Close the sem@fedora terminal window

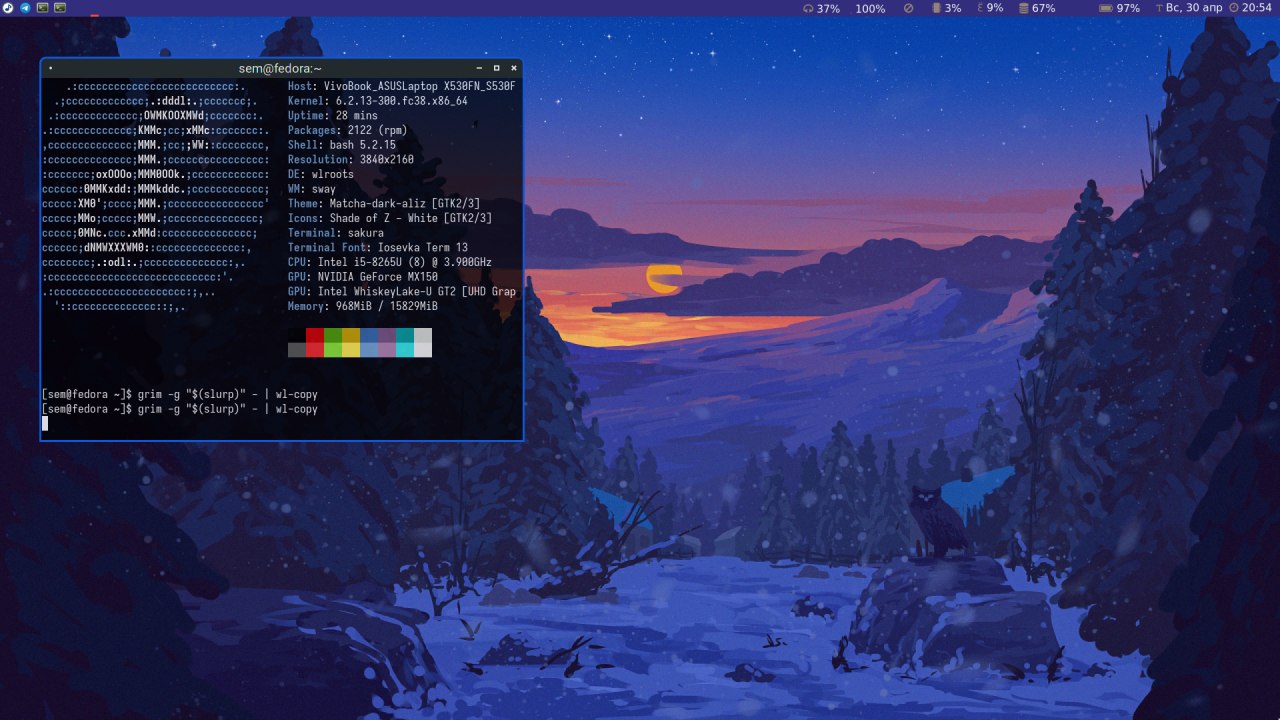pyautogui.click(x=514, y=68)
